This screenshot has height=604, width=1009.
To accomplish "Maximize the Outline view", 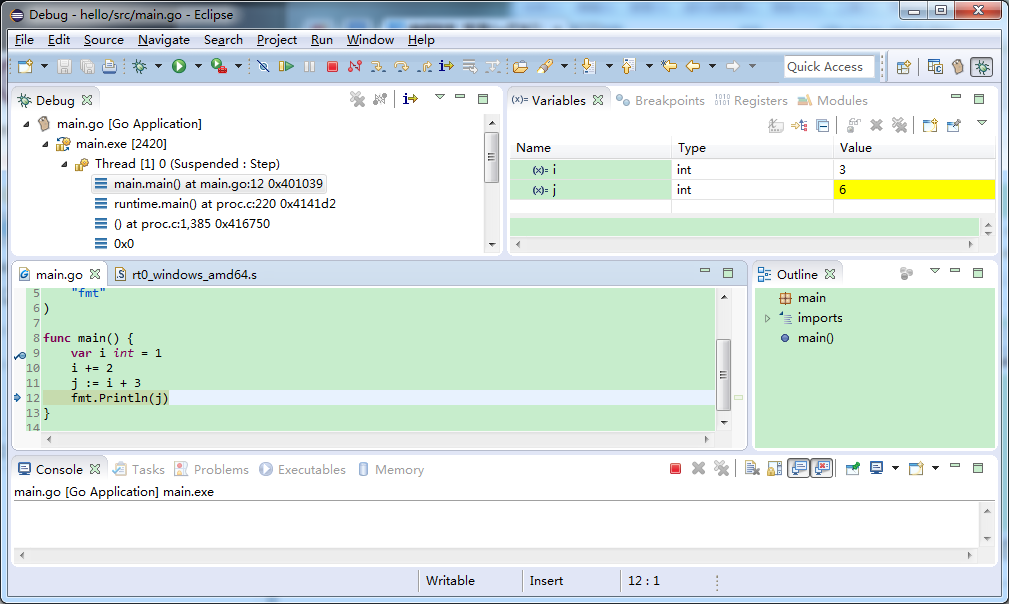I will pos(978,273).
